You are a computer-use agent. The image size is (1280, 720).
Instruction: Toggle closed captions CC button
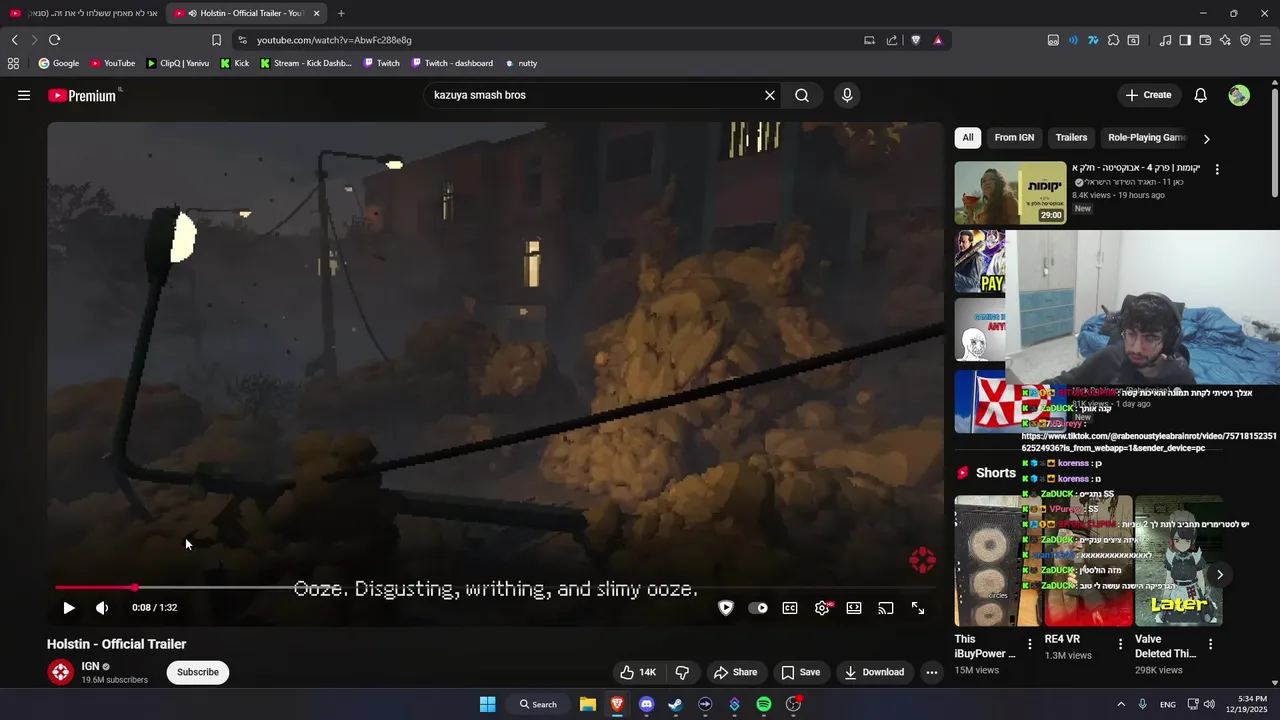click(790, 608)
